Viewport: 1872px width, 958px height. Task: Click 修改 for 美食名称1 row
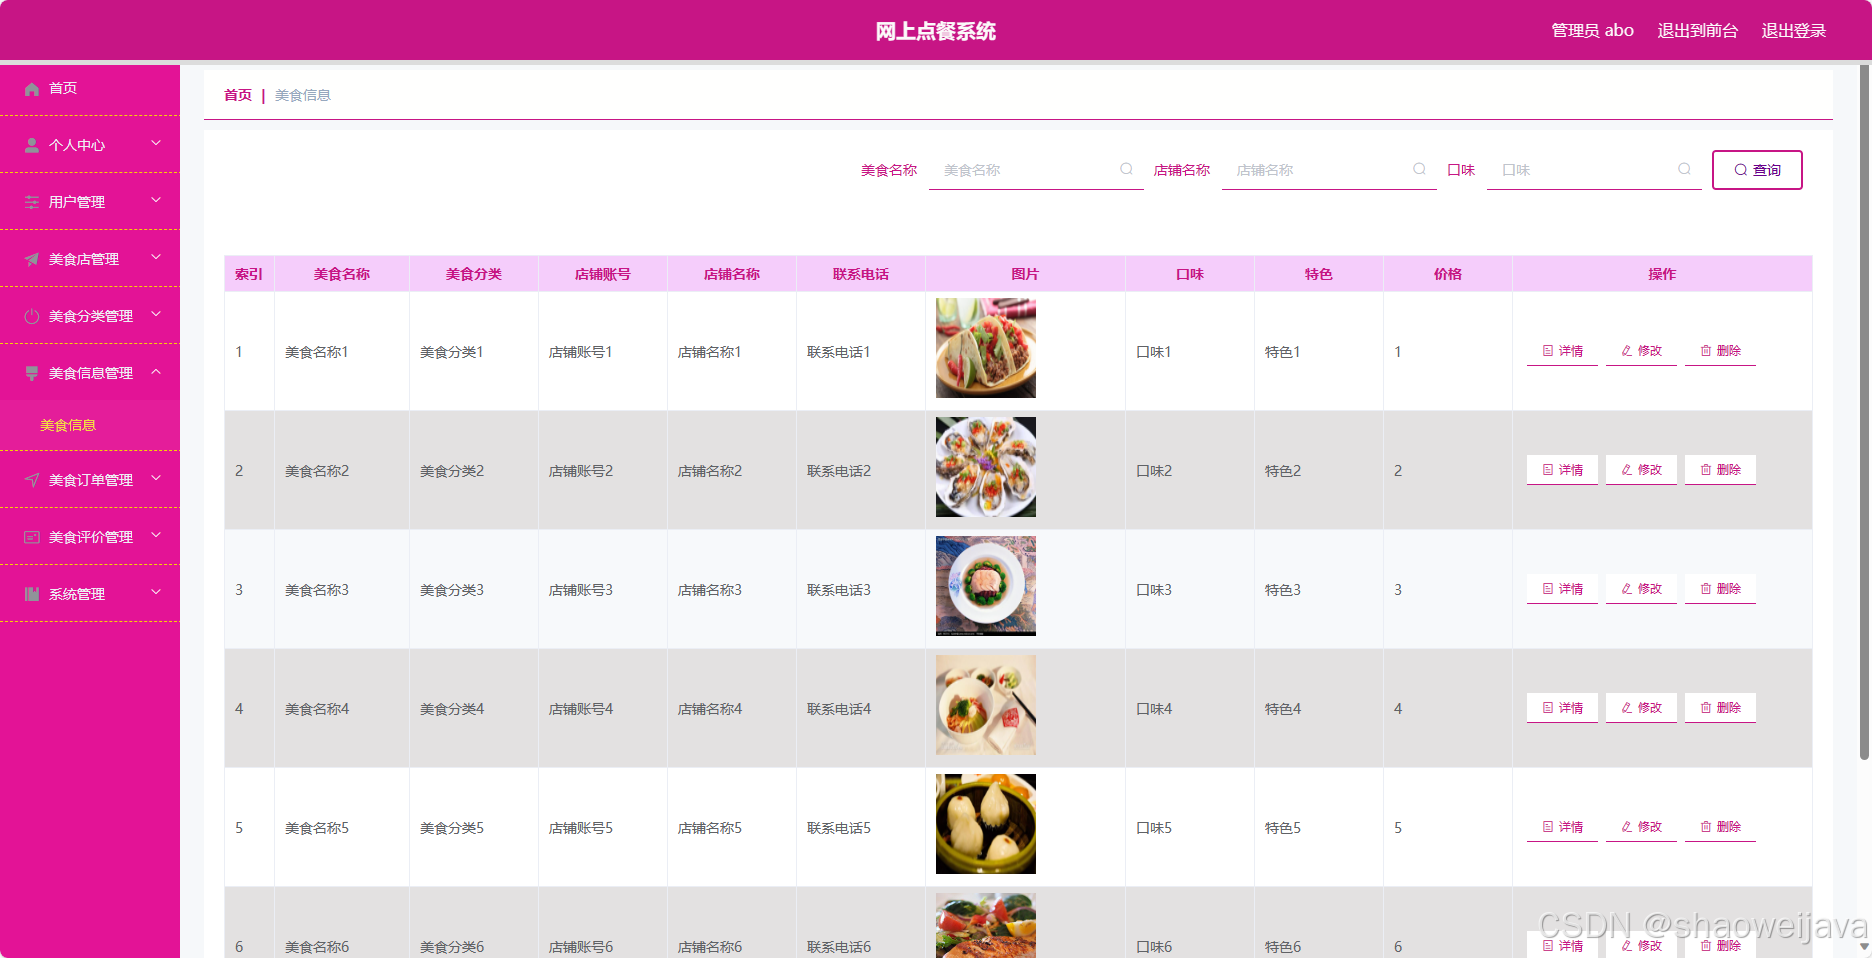click(1641, 351)
